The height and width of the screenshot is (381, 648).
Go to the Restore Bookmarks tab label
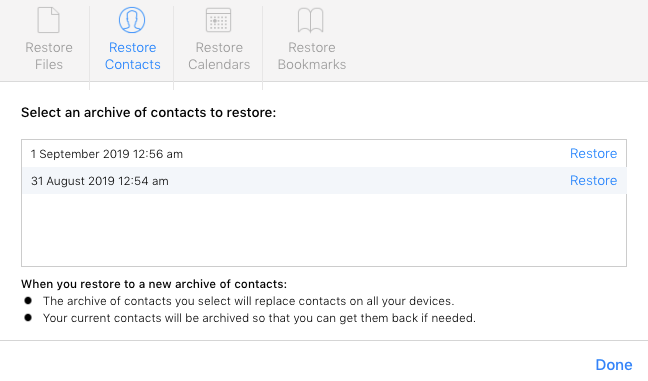[312, 56]
